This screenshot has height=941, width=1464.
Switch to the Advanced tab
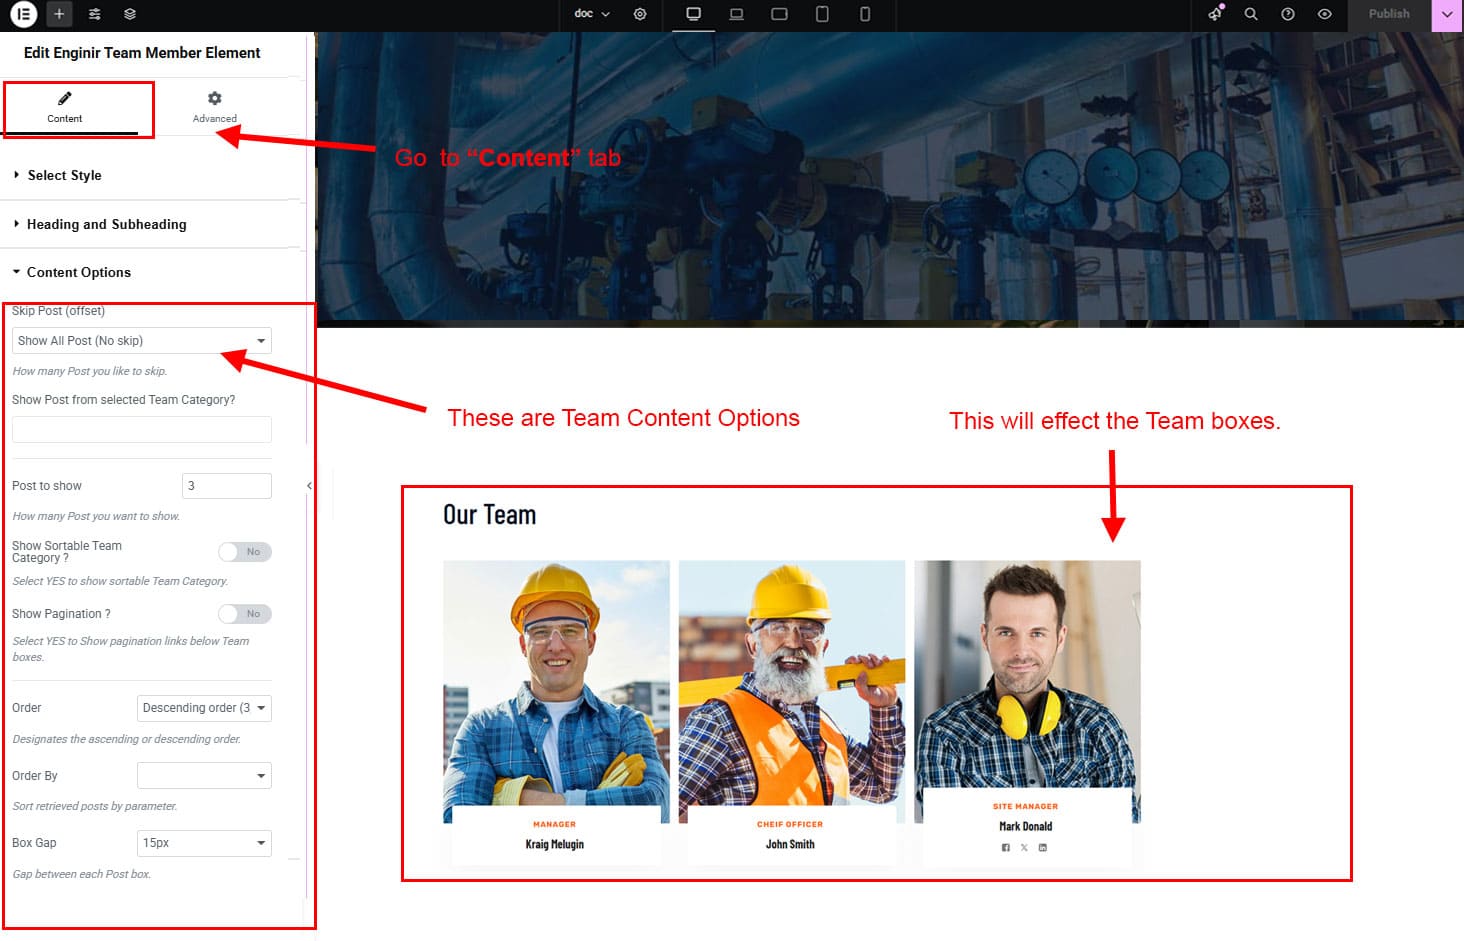[x=214, y=106]
